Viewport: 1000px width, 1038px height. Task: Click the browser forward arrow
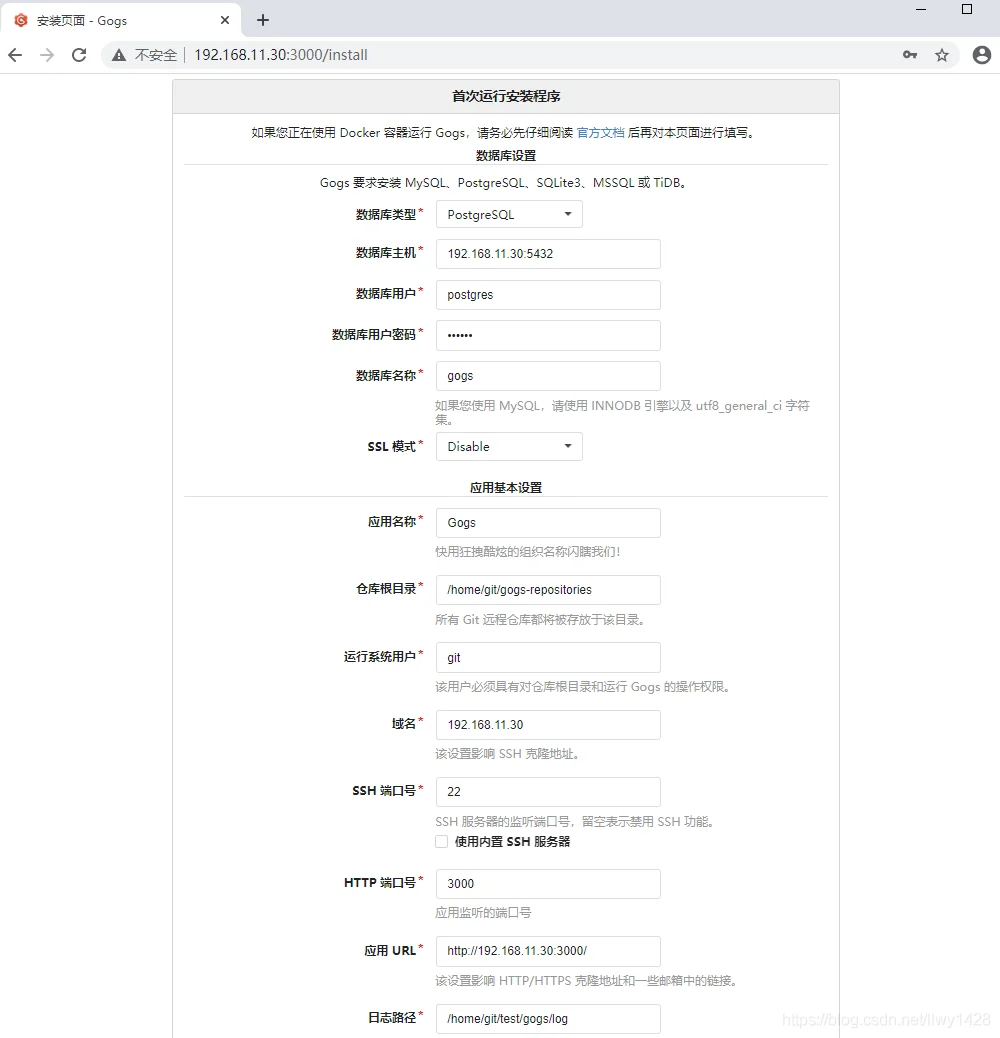(x=47, y=55)
